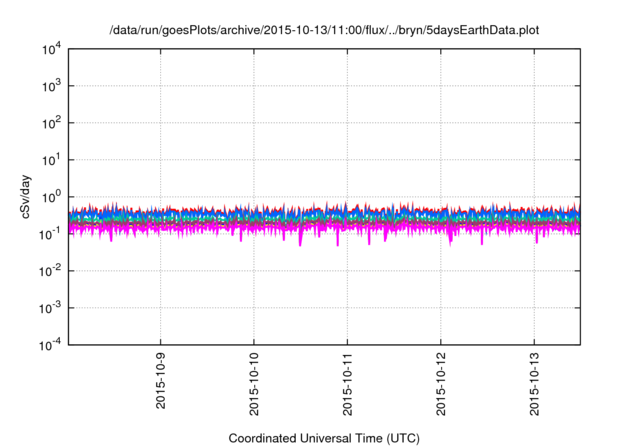Click the 10^-3 y-axis tick label
Image resolution: width=640 pixels, height=448 pixels.
50,308
